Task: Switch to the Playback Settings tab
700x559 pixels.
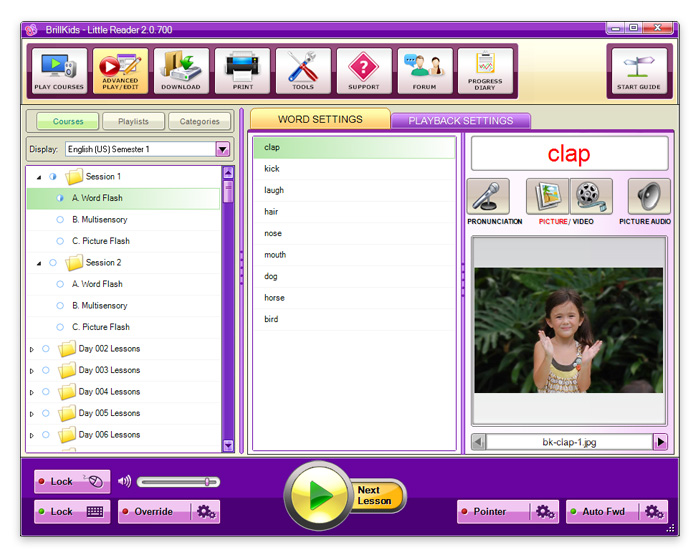Action: click(460, 121)
